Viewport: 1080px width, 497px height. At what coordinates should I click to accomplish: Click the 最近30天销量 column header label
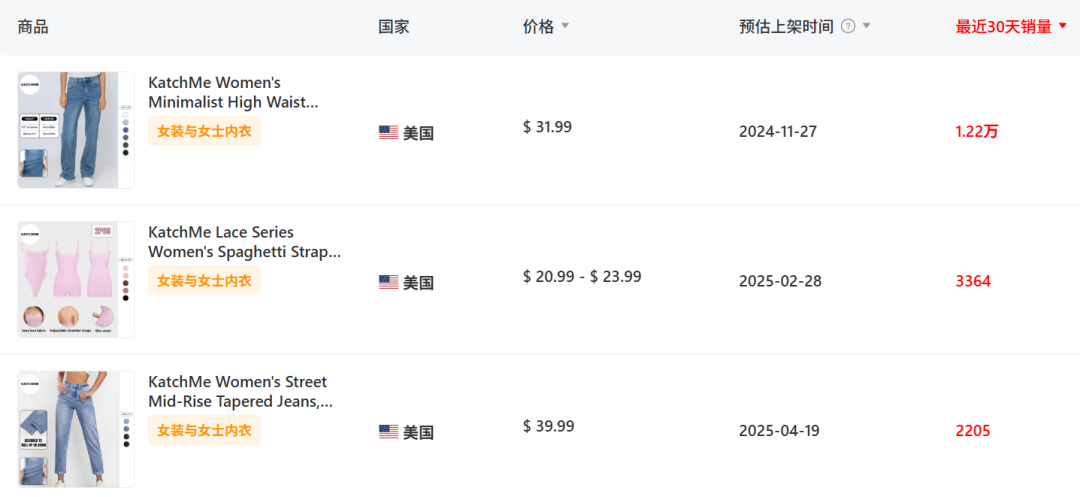click(x=1003, y=27)
